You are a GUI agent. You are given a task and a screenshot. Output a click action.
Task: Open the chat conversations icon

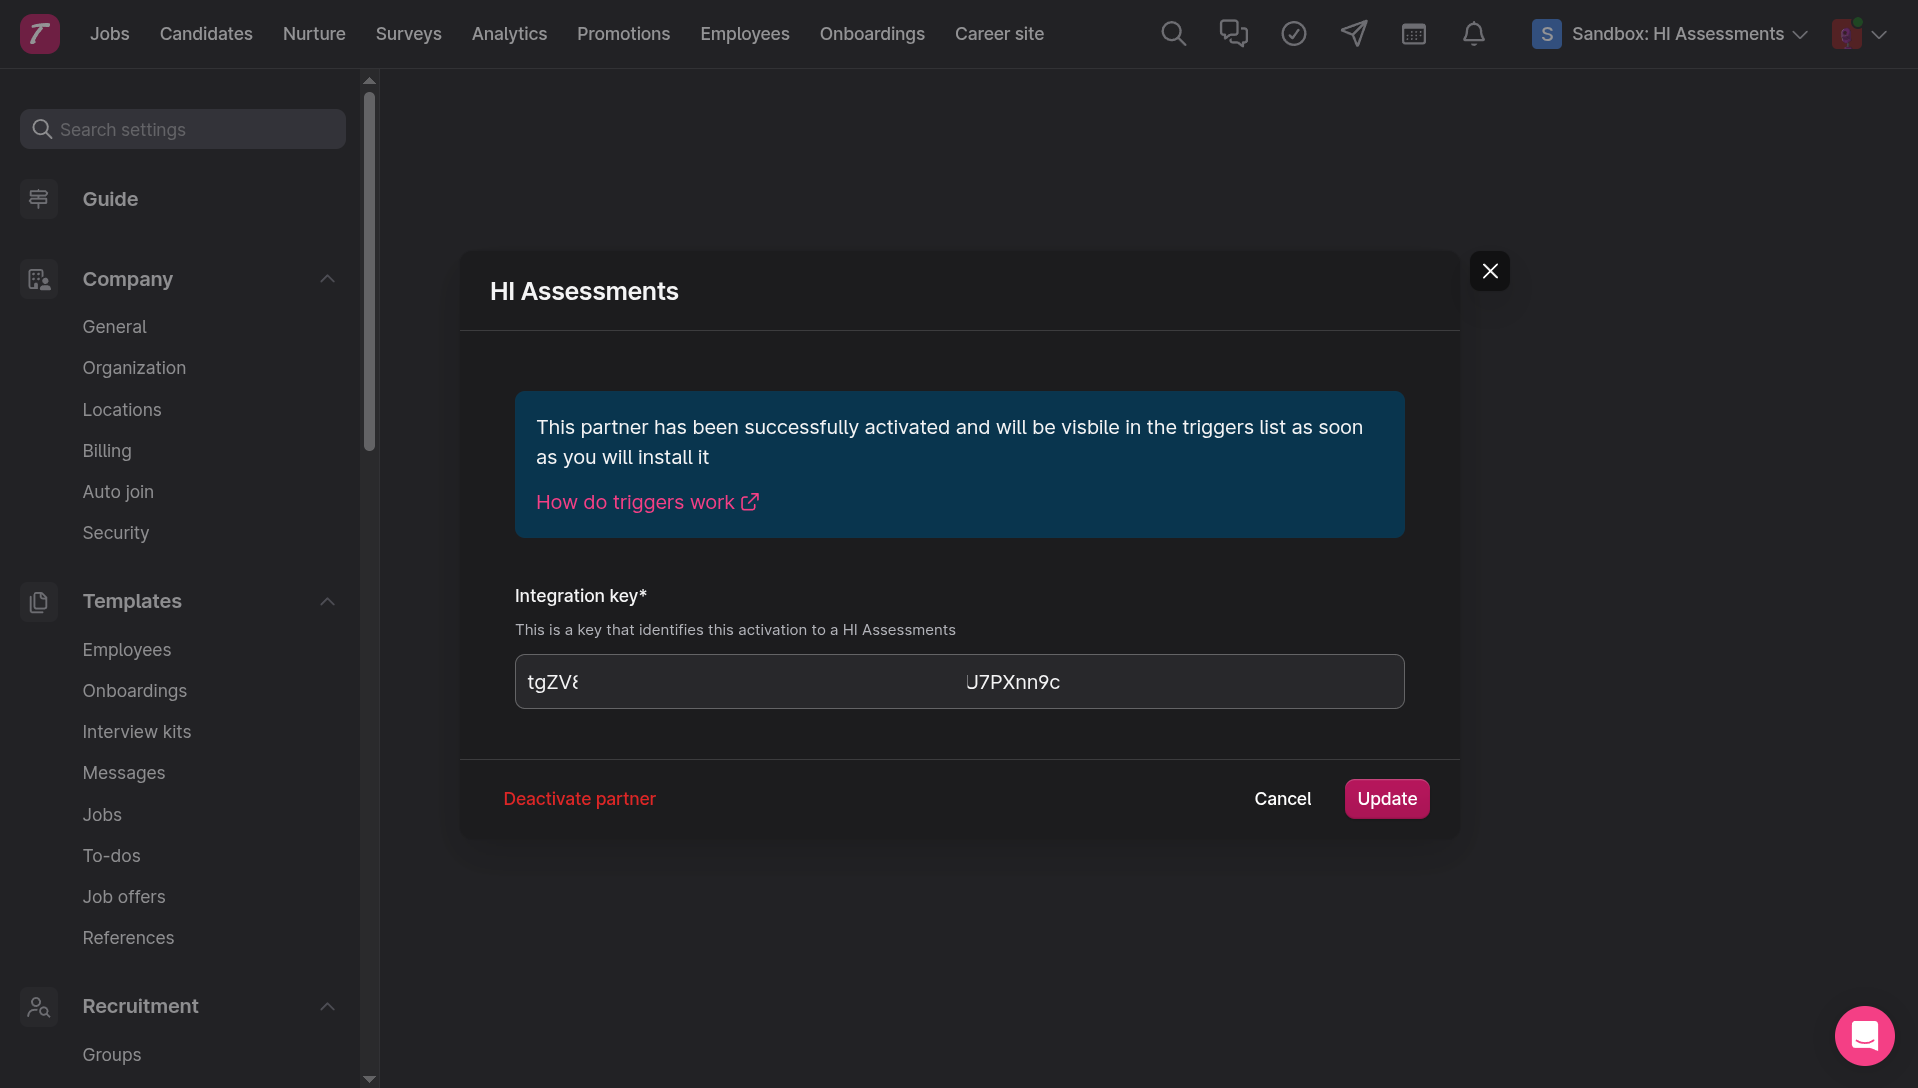click(x=1233, y=34)
